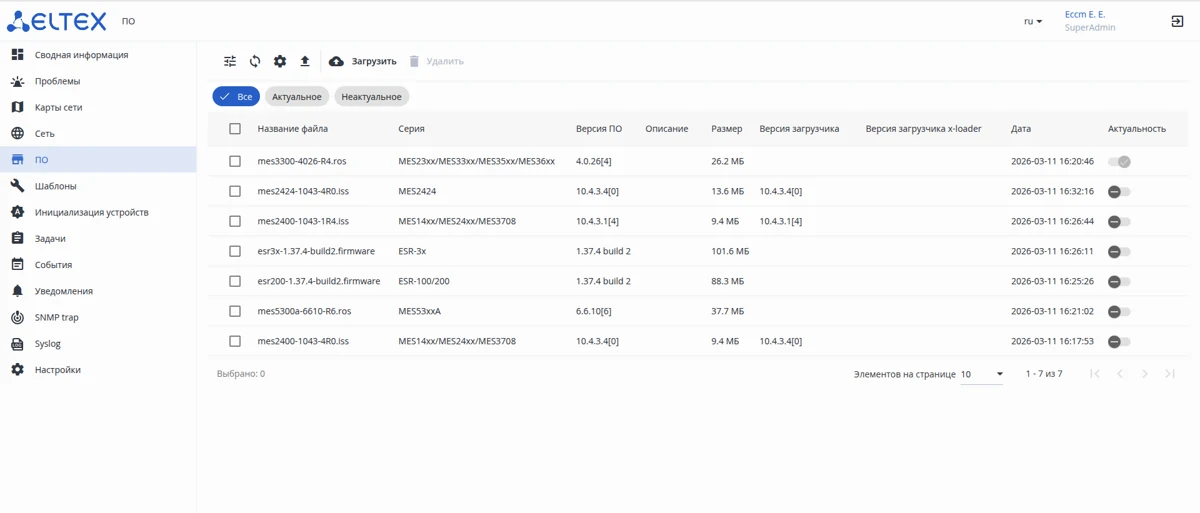
Task: Tick checkbox for mes5300a-6610-R6.ros
Action: (235, 311)
